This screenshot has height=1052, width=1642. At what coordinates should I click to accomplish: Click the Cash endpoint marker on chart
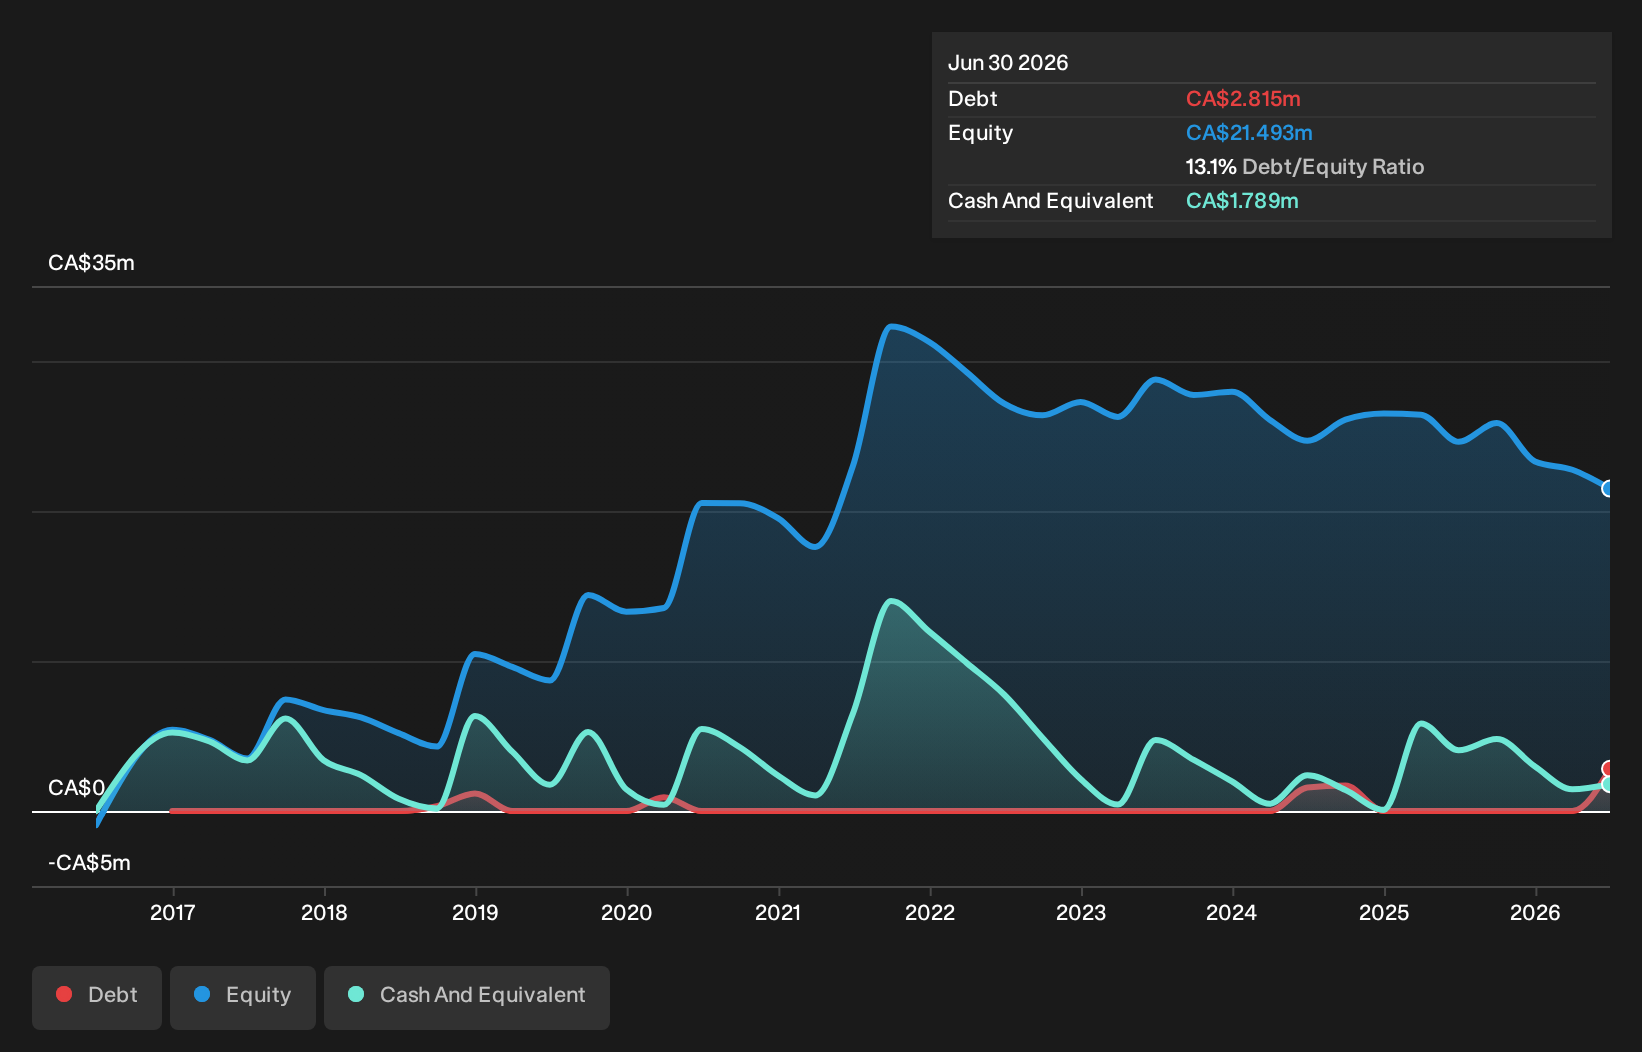click(x=1608, y=785)
